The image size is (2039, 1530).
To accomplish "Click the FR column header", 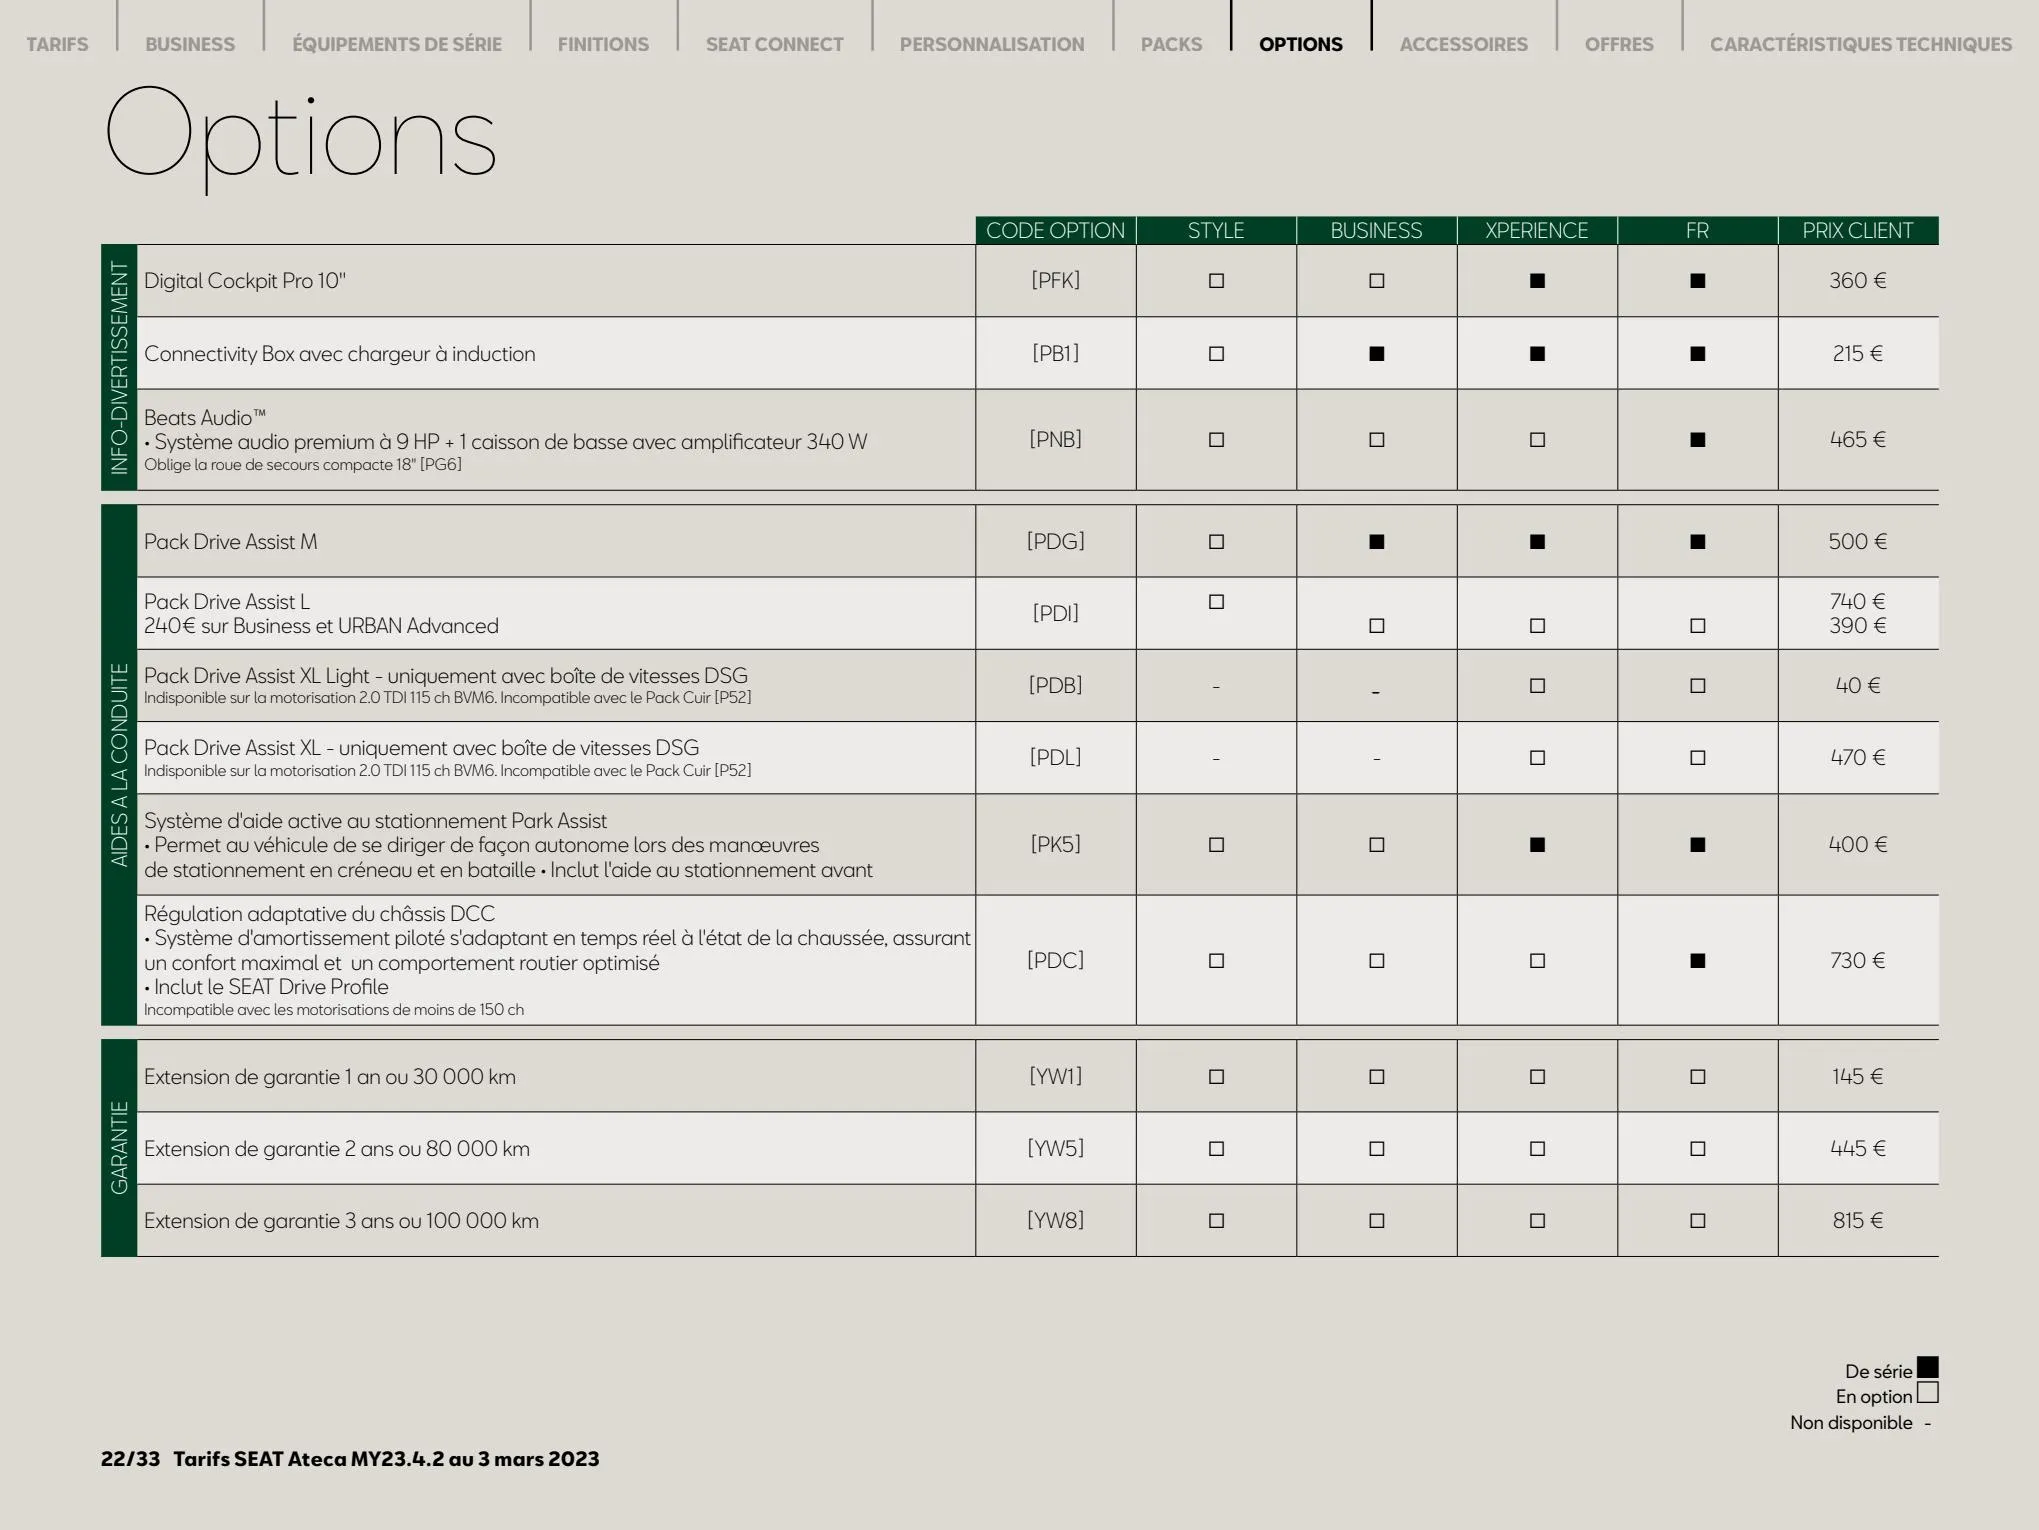I will (1698, 230).
